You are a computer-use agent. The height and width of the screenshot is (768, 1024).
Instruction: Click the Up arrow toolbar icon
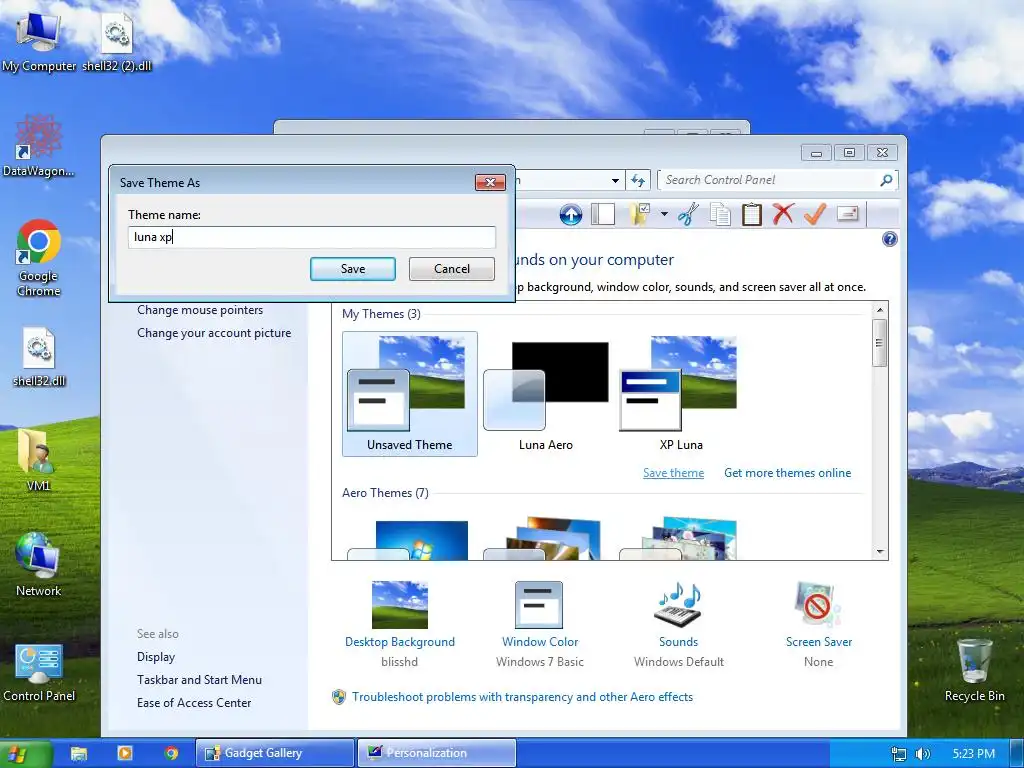(571, 214)
